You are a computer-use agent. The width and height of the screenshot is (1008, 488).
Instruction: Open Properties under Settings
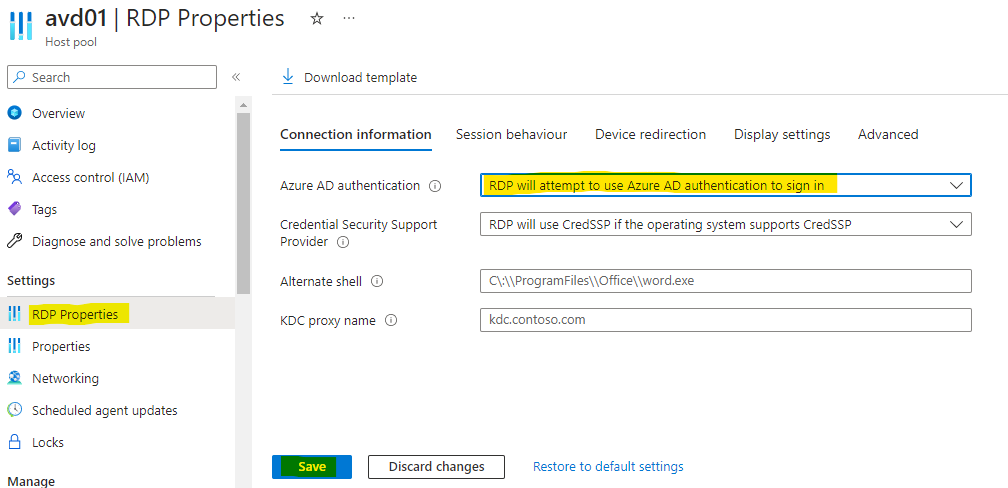coord(61,346)
